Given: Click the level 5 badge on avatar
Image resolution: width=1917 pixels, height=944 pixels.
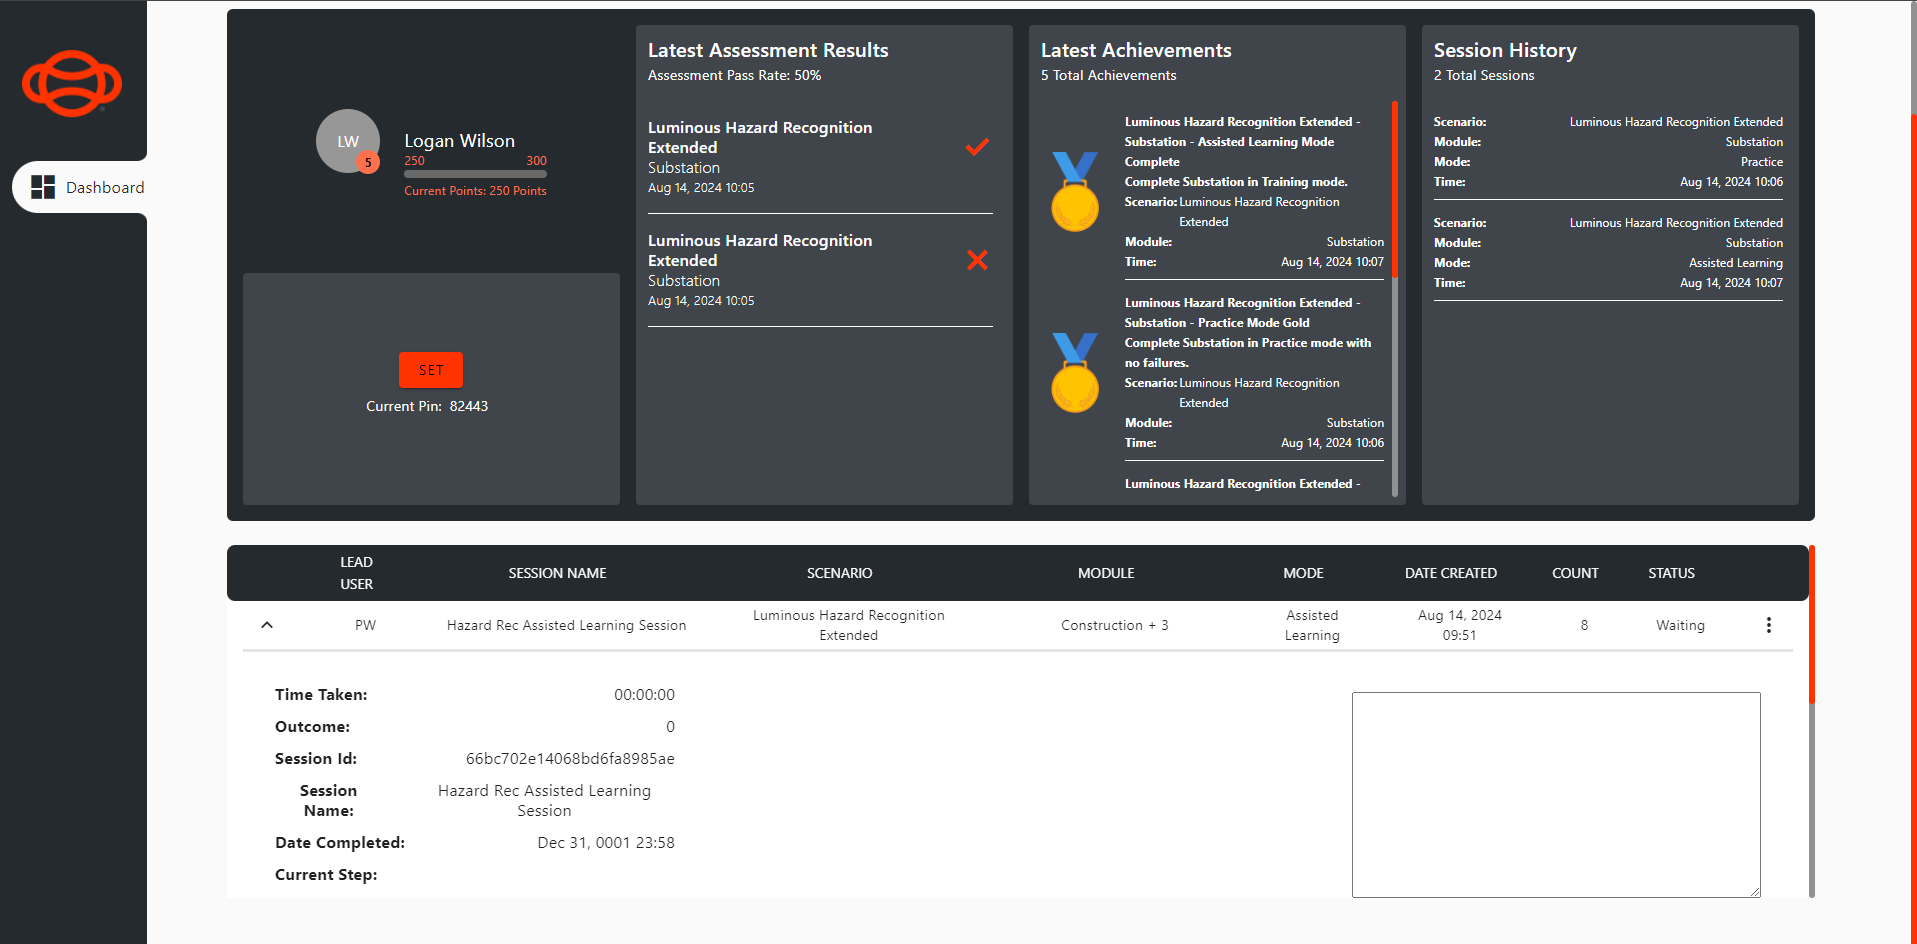Looking at the screenshot, I should coord(368,162).
